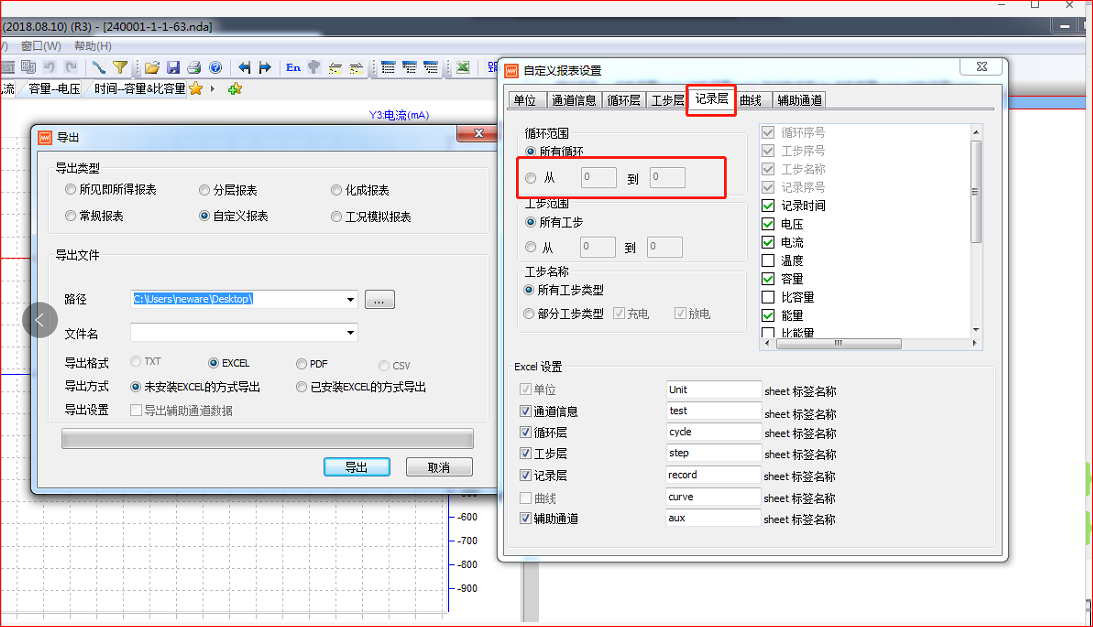Screen dimensions: 1093x627
Task: Uncheck 循环层 in Excel settings
Action: pos(526,432)
